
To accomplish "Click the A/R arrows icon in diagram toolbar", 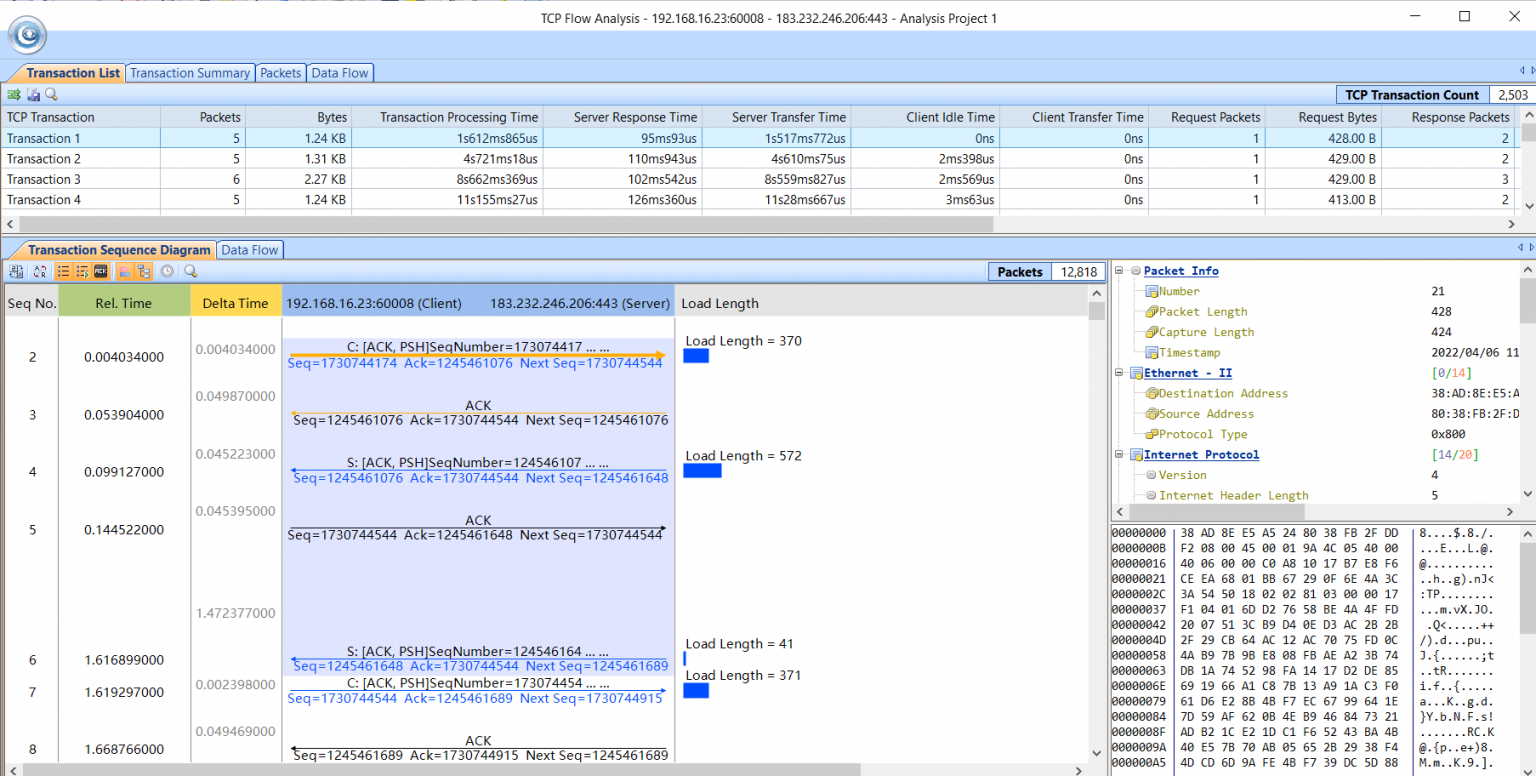I will point(40,271).
